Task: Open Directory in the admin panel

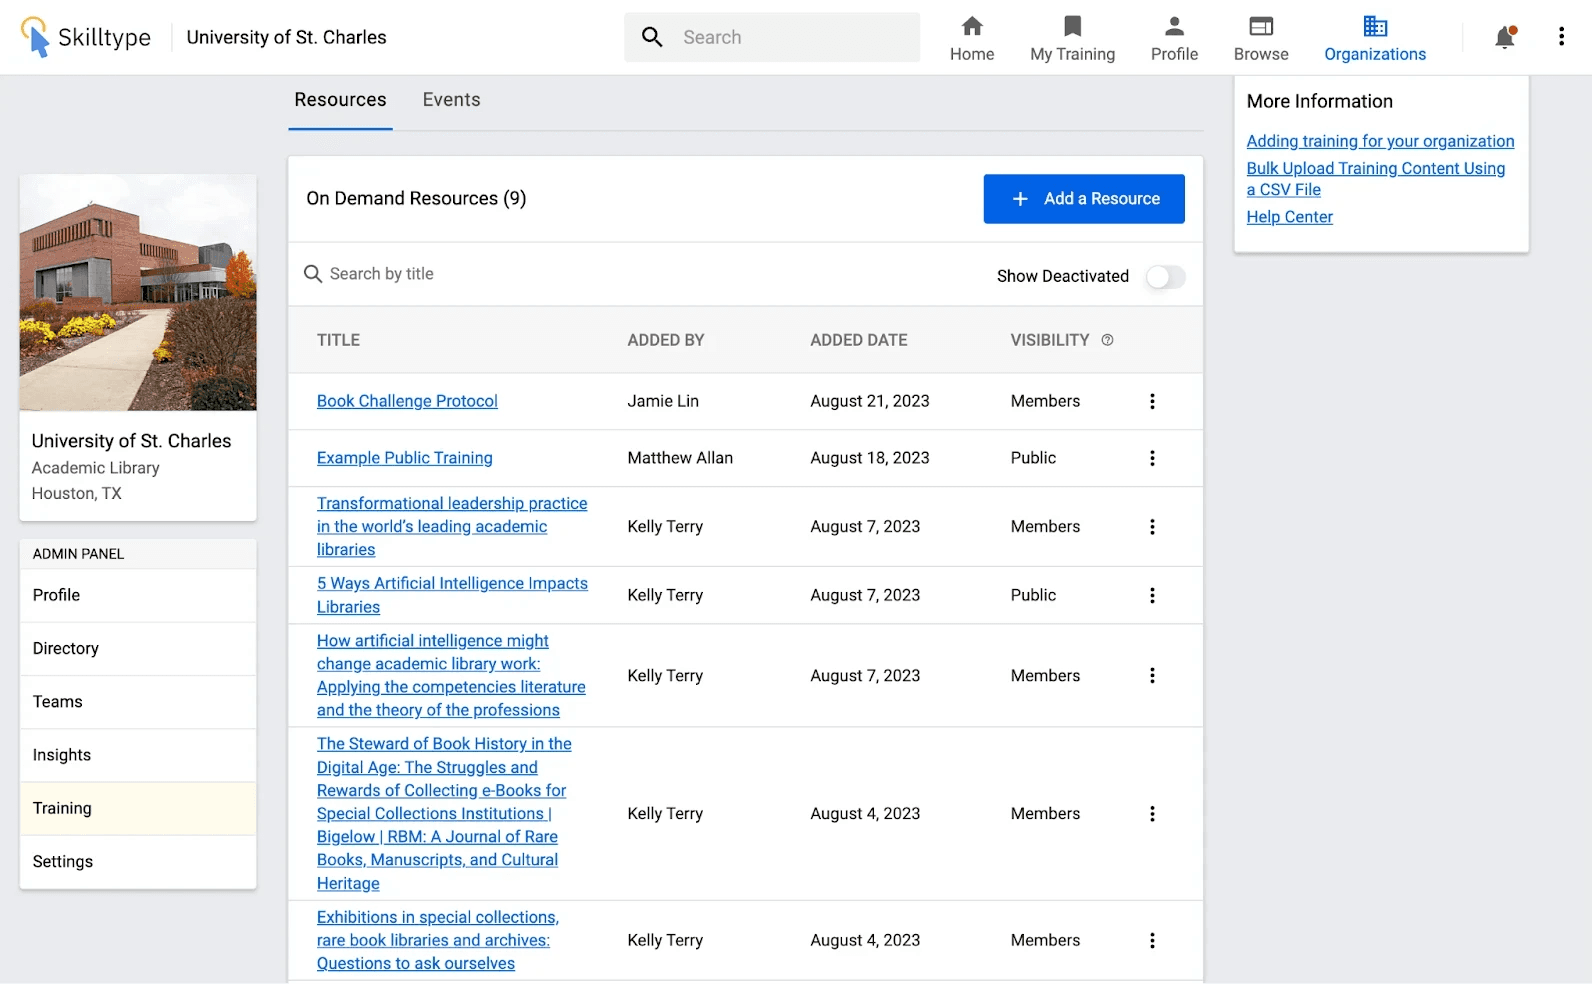Action: (x=138, y=648)
